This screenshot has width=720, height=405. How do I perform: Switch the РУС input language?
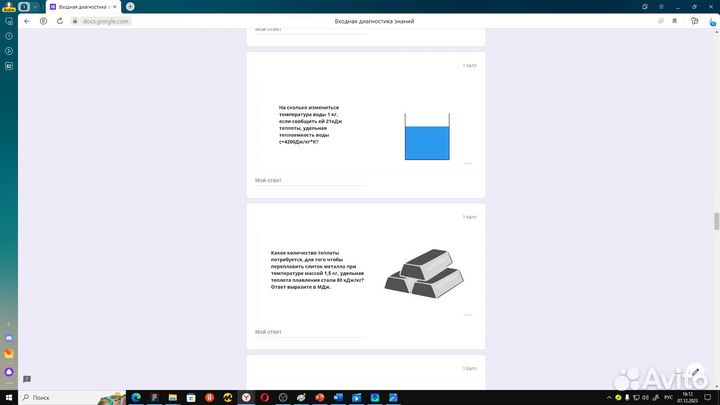tap(668, 398)
